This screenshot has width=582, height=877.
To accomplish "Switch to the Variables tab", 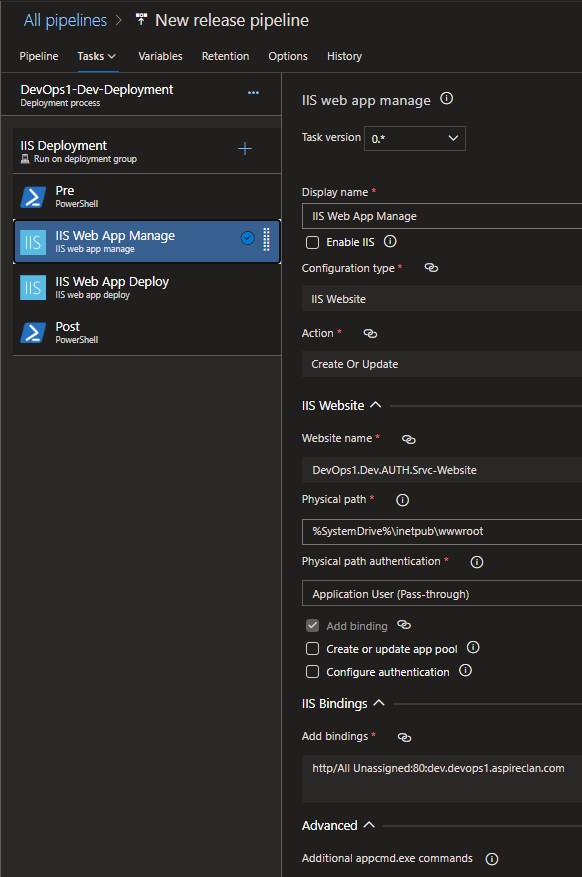I will [160, 56].
